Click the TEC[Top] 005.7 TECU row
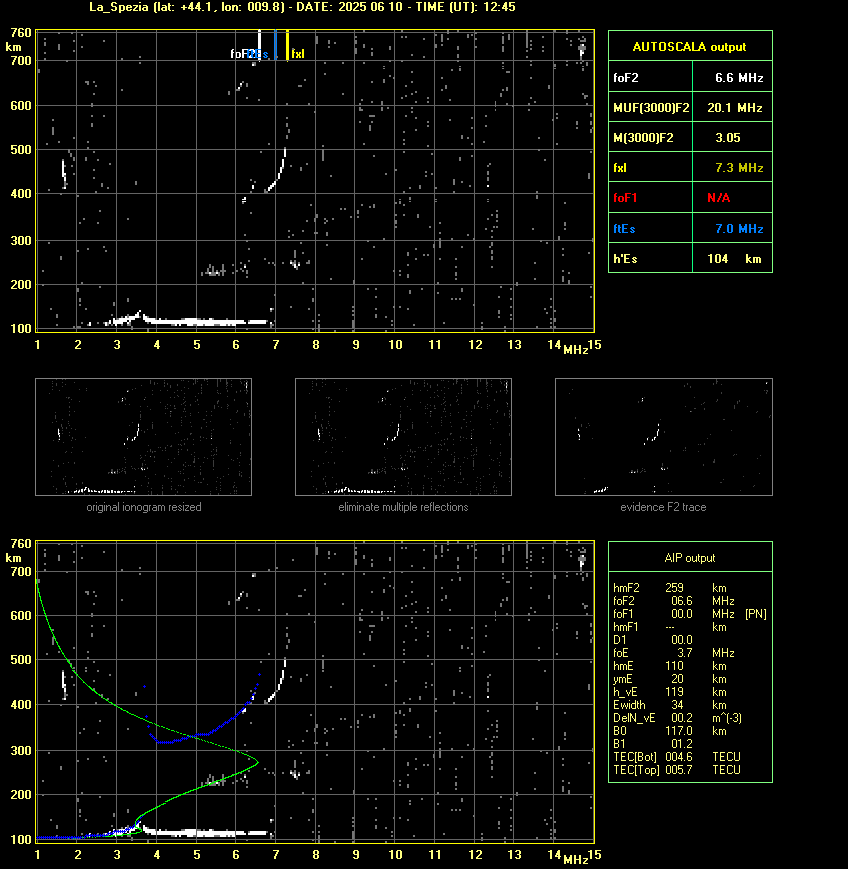This screenshot has width=848, height=869. click(677, 770)
